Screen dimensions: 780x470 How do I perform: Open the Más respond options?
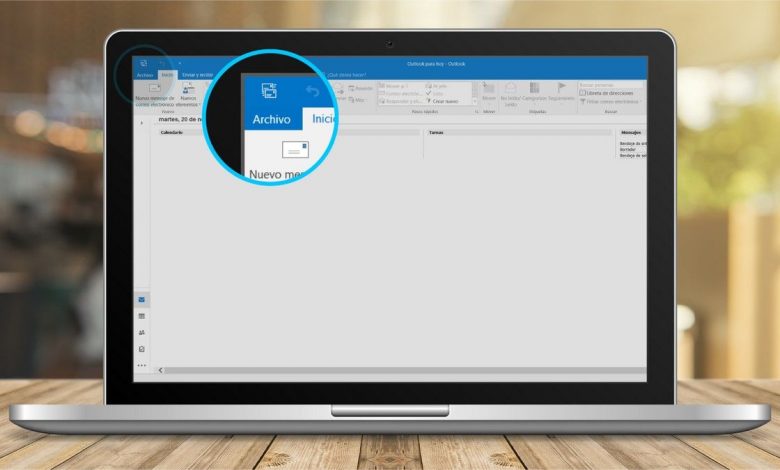357,100
